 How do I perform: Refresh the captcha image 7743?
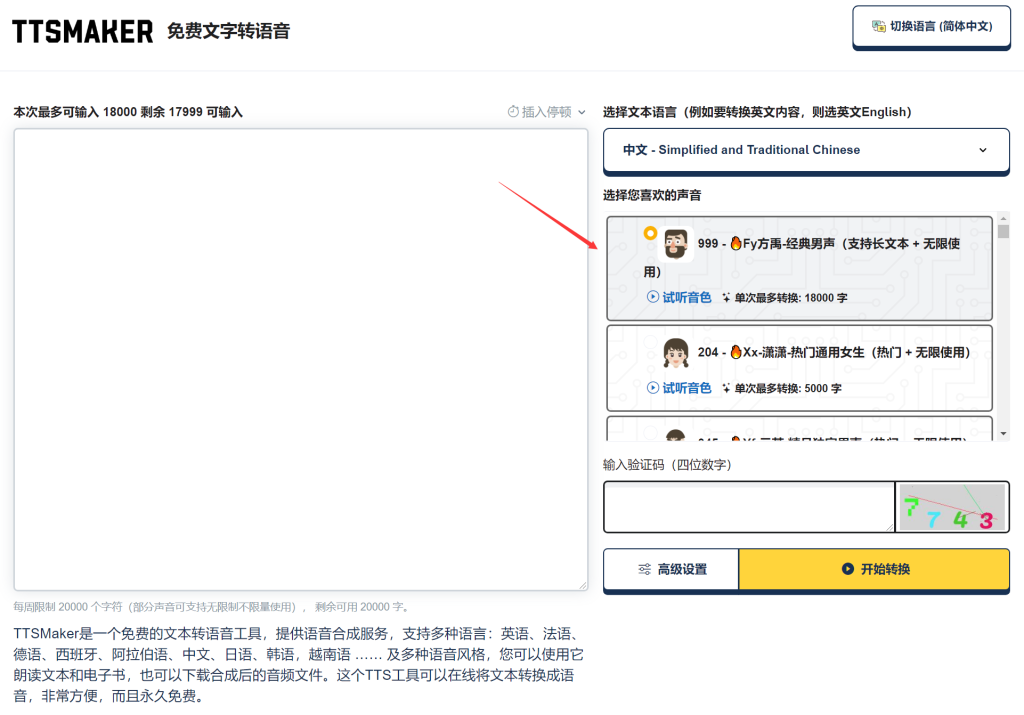952,507
